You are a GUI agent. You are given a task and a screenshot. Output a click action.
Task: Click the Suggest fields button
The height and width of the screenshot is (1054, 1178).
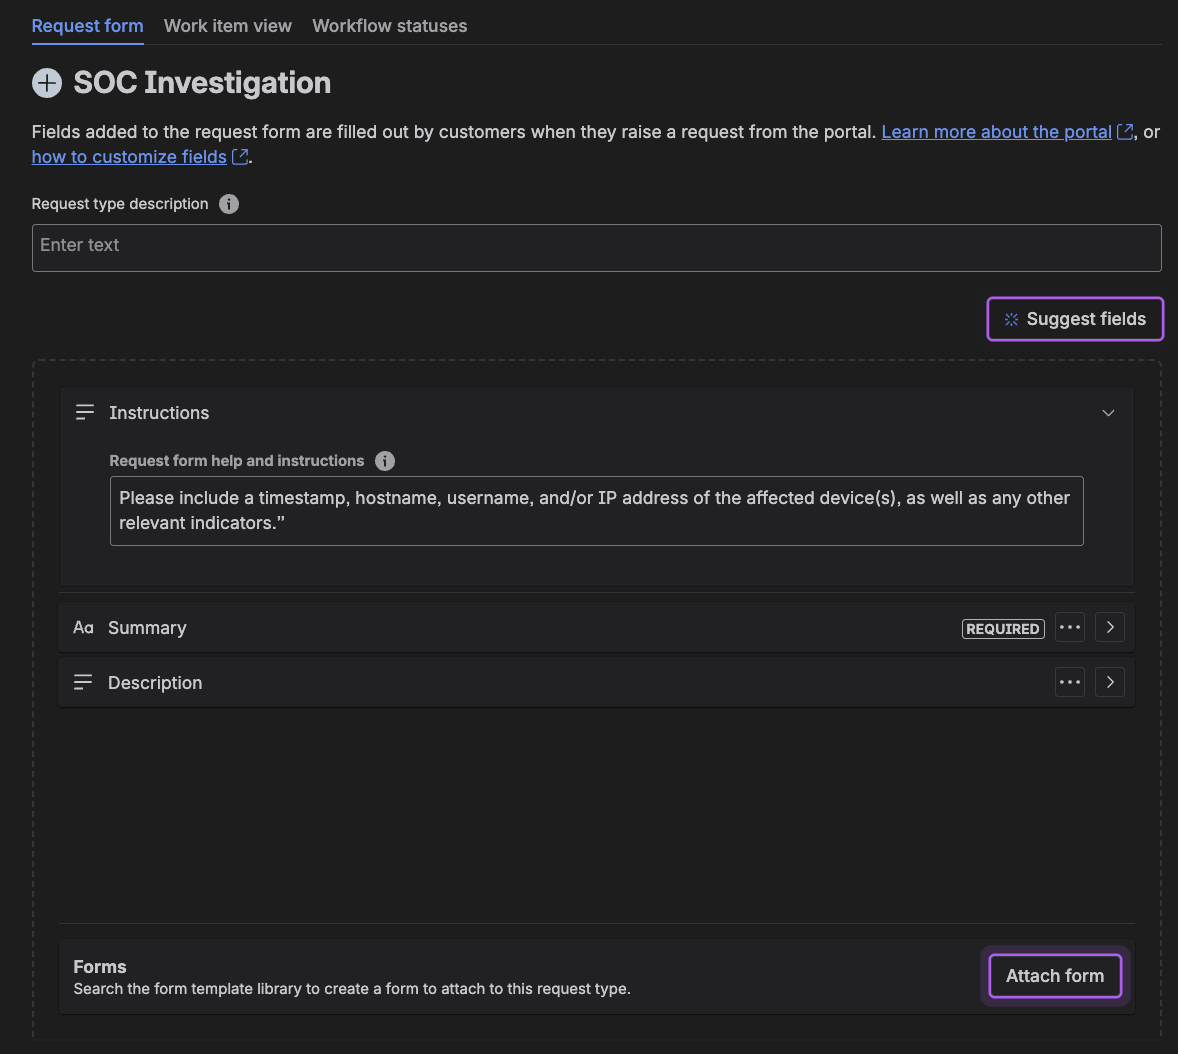click(1075, 319)
